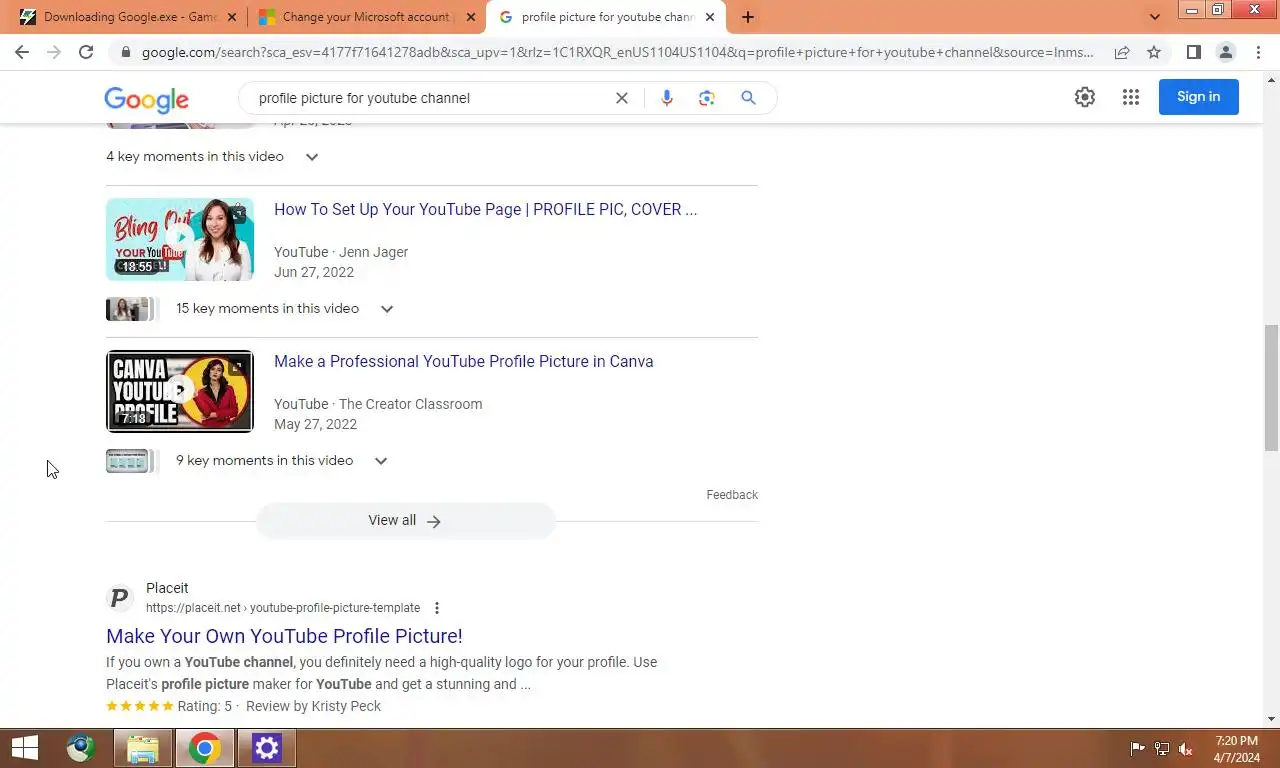This screenshot has width=1280, height=768.
Task: Click scrollbar down arrow
Action: (1271, 718)
